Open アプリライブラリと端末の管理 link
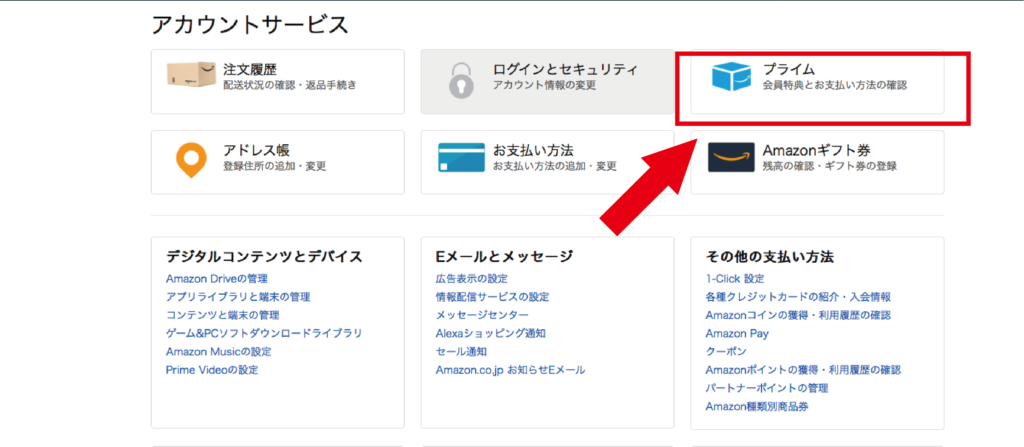Image resolution: width=1024 pixels, height=447 pixels. click(x=238, y=297)
